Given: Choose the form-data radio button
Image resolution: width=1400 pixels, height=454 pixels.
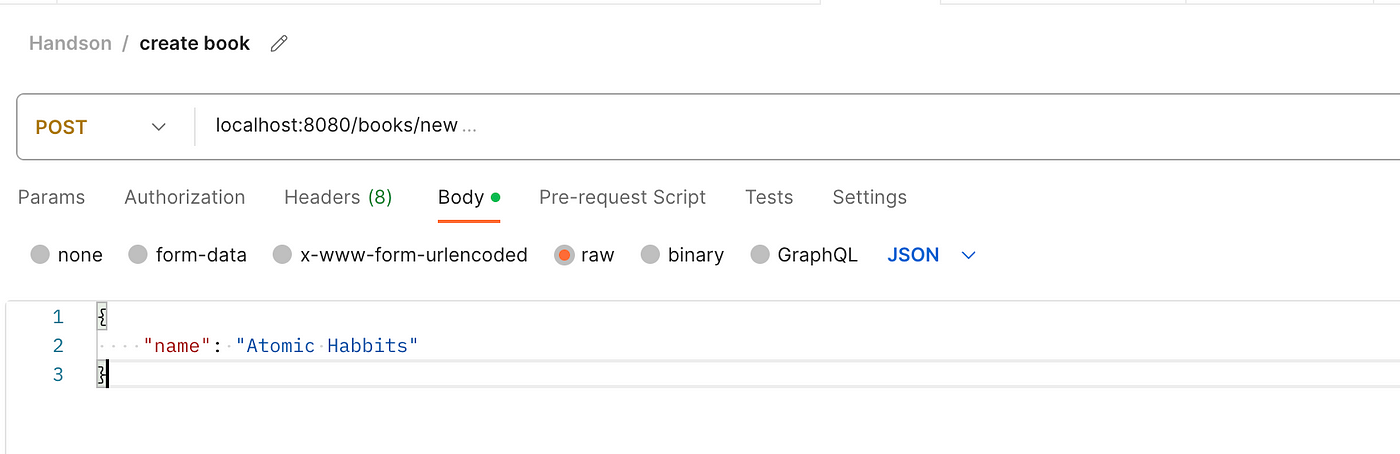Looking at the screenshot, I should coord(138,255).
